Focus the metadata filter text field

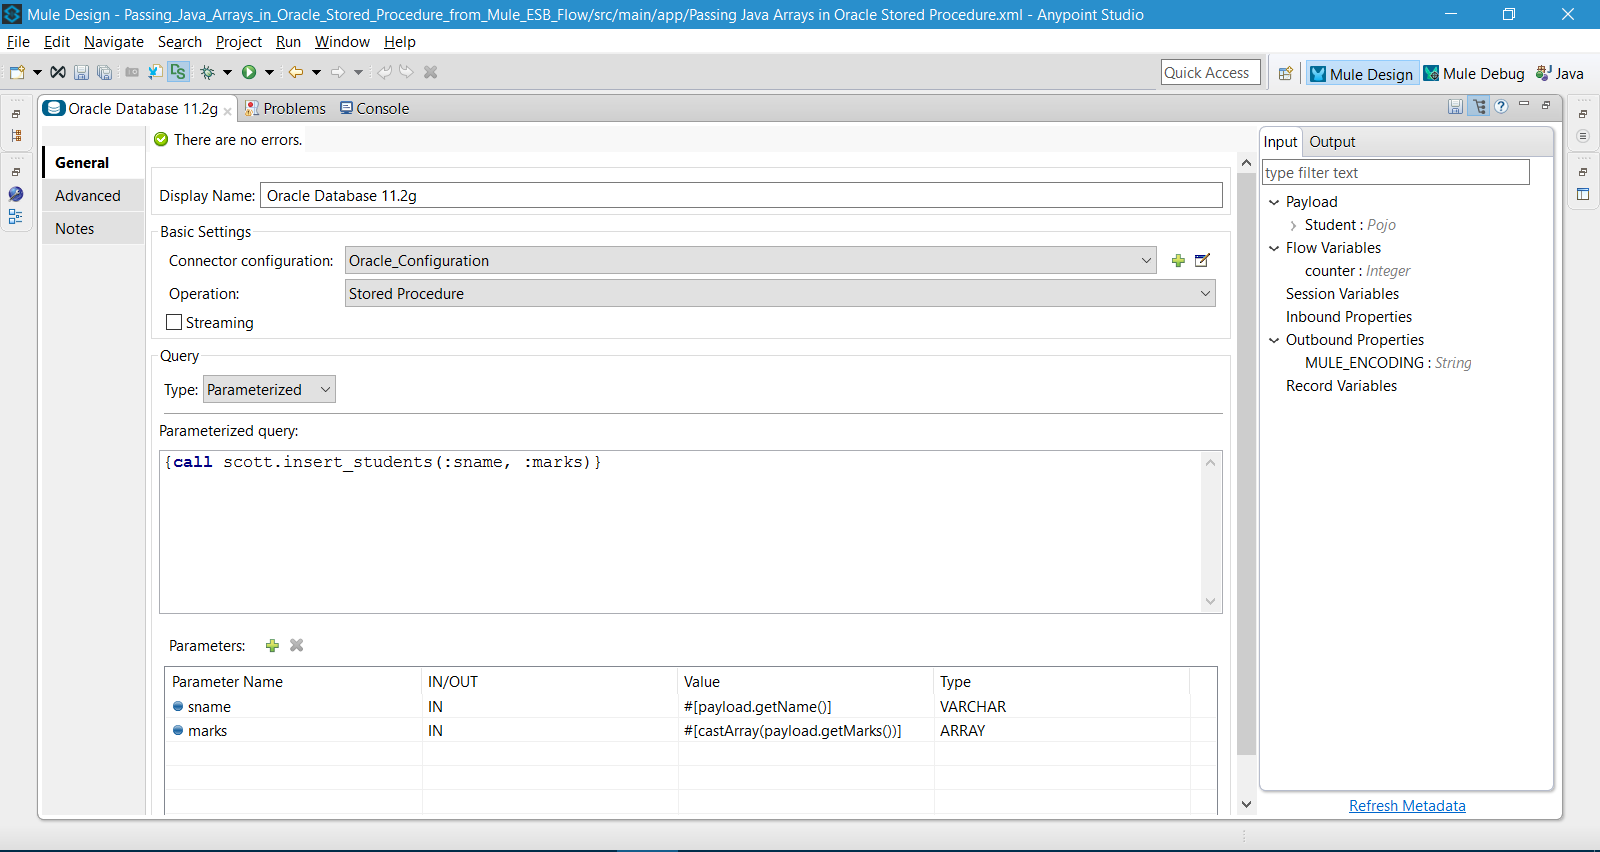pos(1396,173)
